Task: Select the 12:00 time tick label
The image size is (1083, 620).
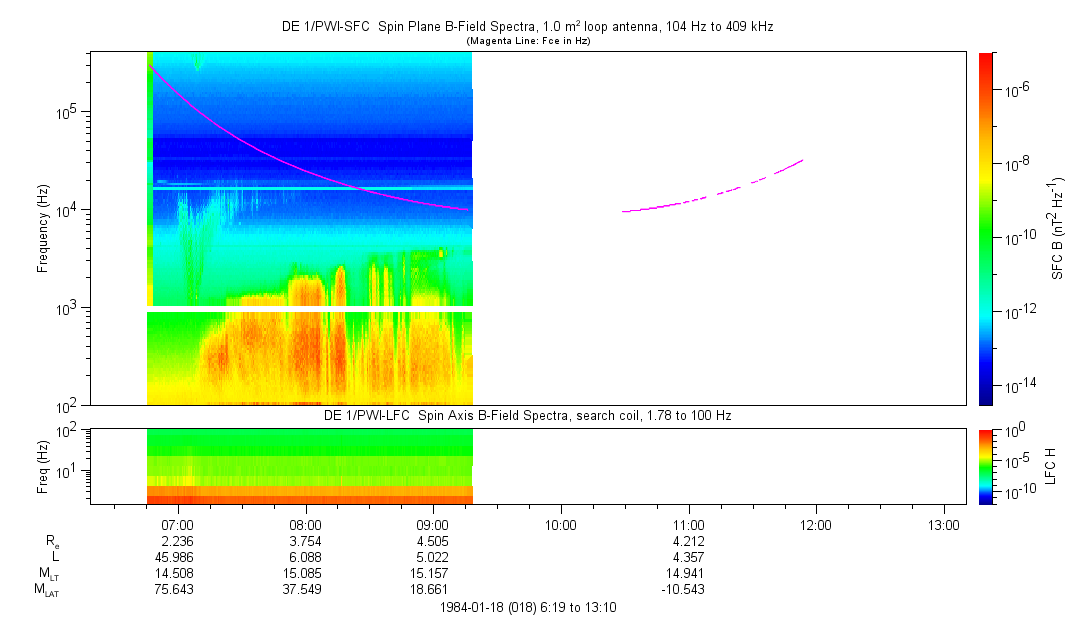Action: [816, 524]
